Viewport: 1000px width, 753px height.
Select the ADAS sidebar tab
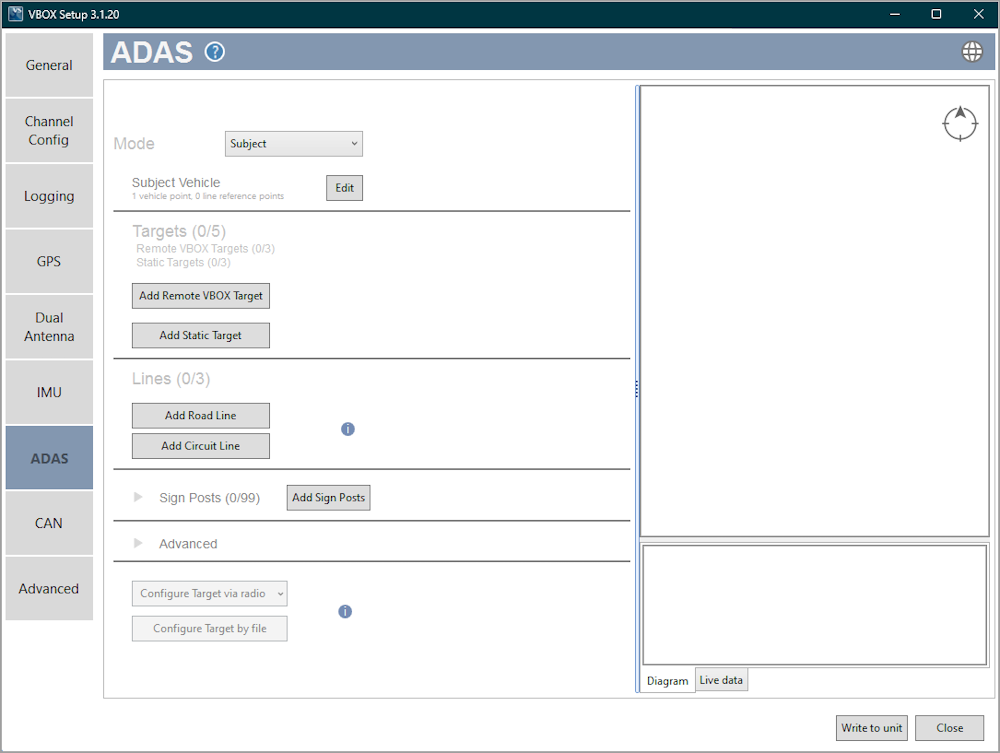49,458
